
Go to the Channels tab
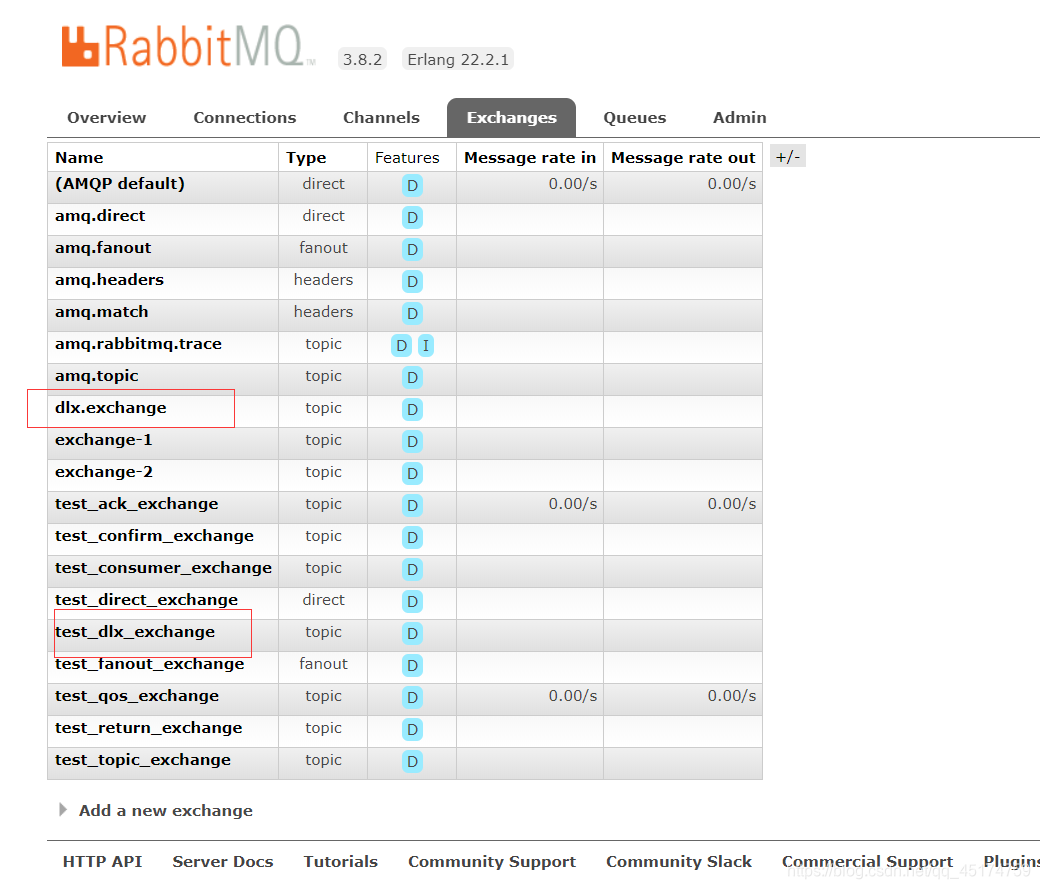click(381, 117)
